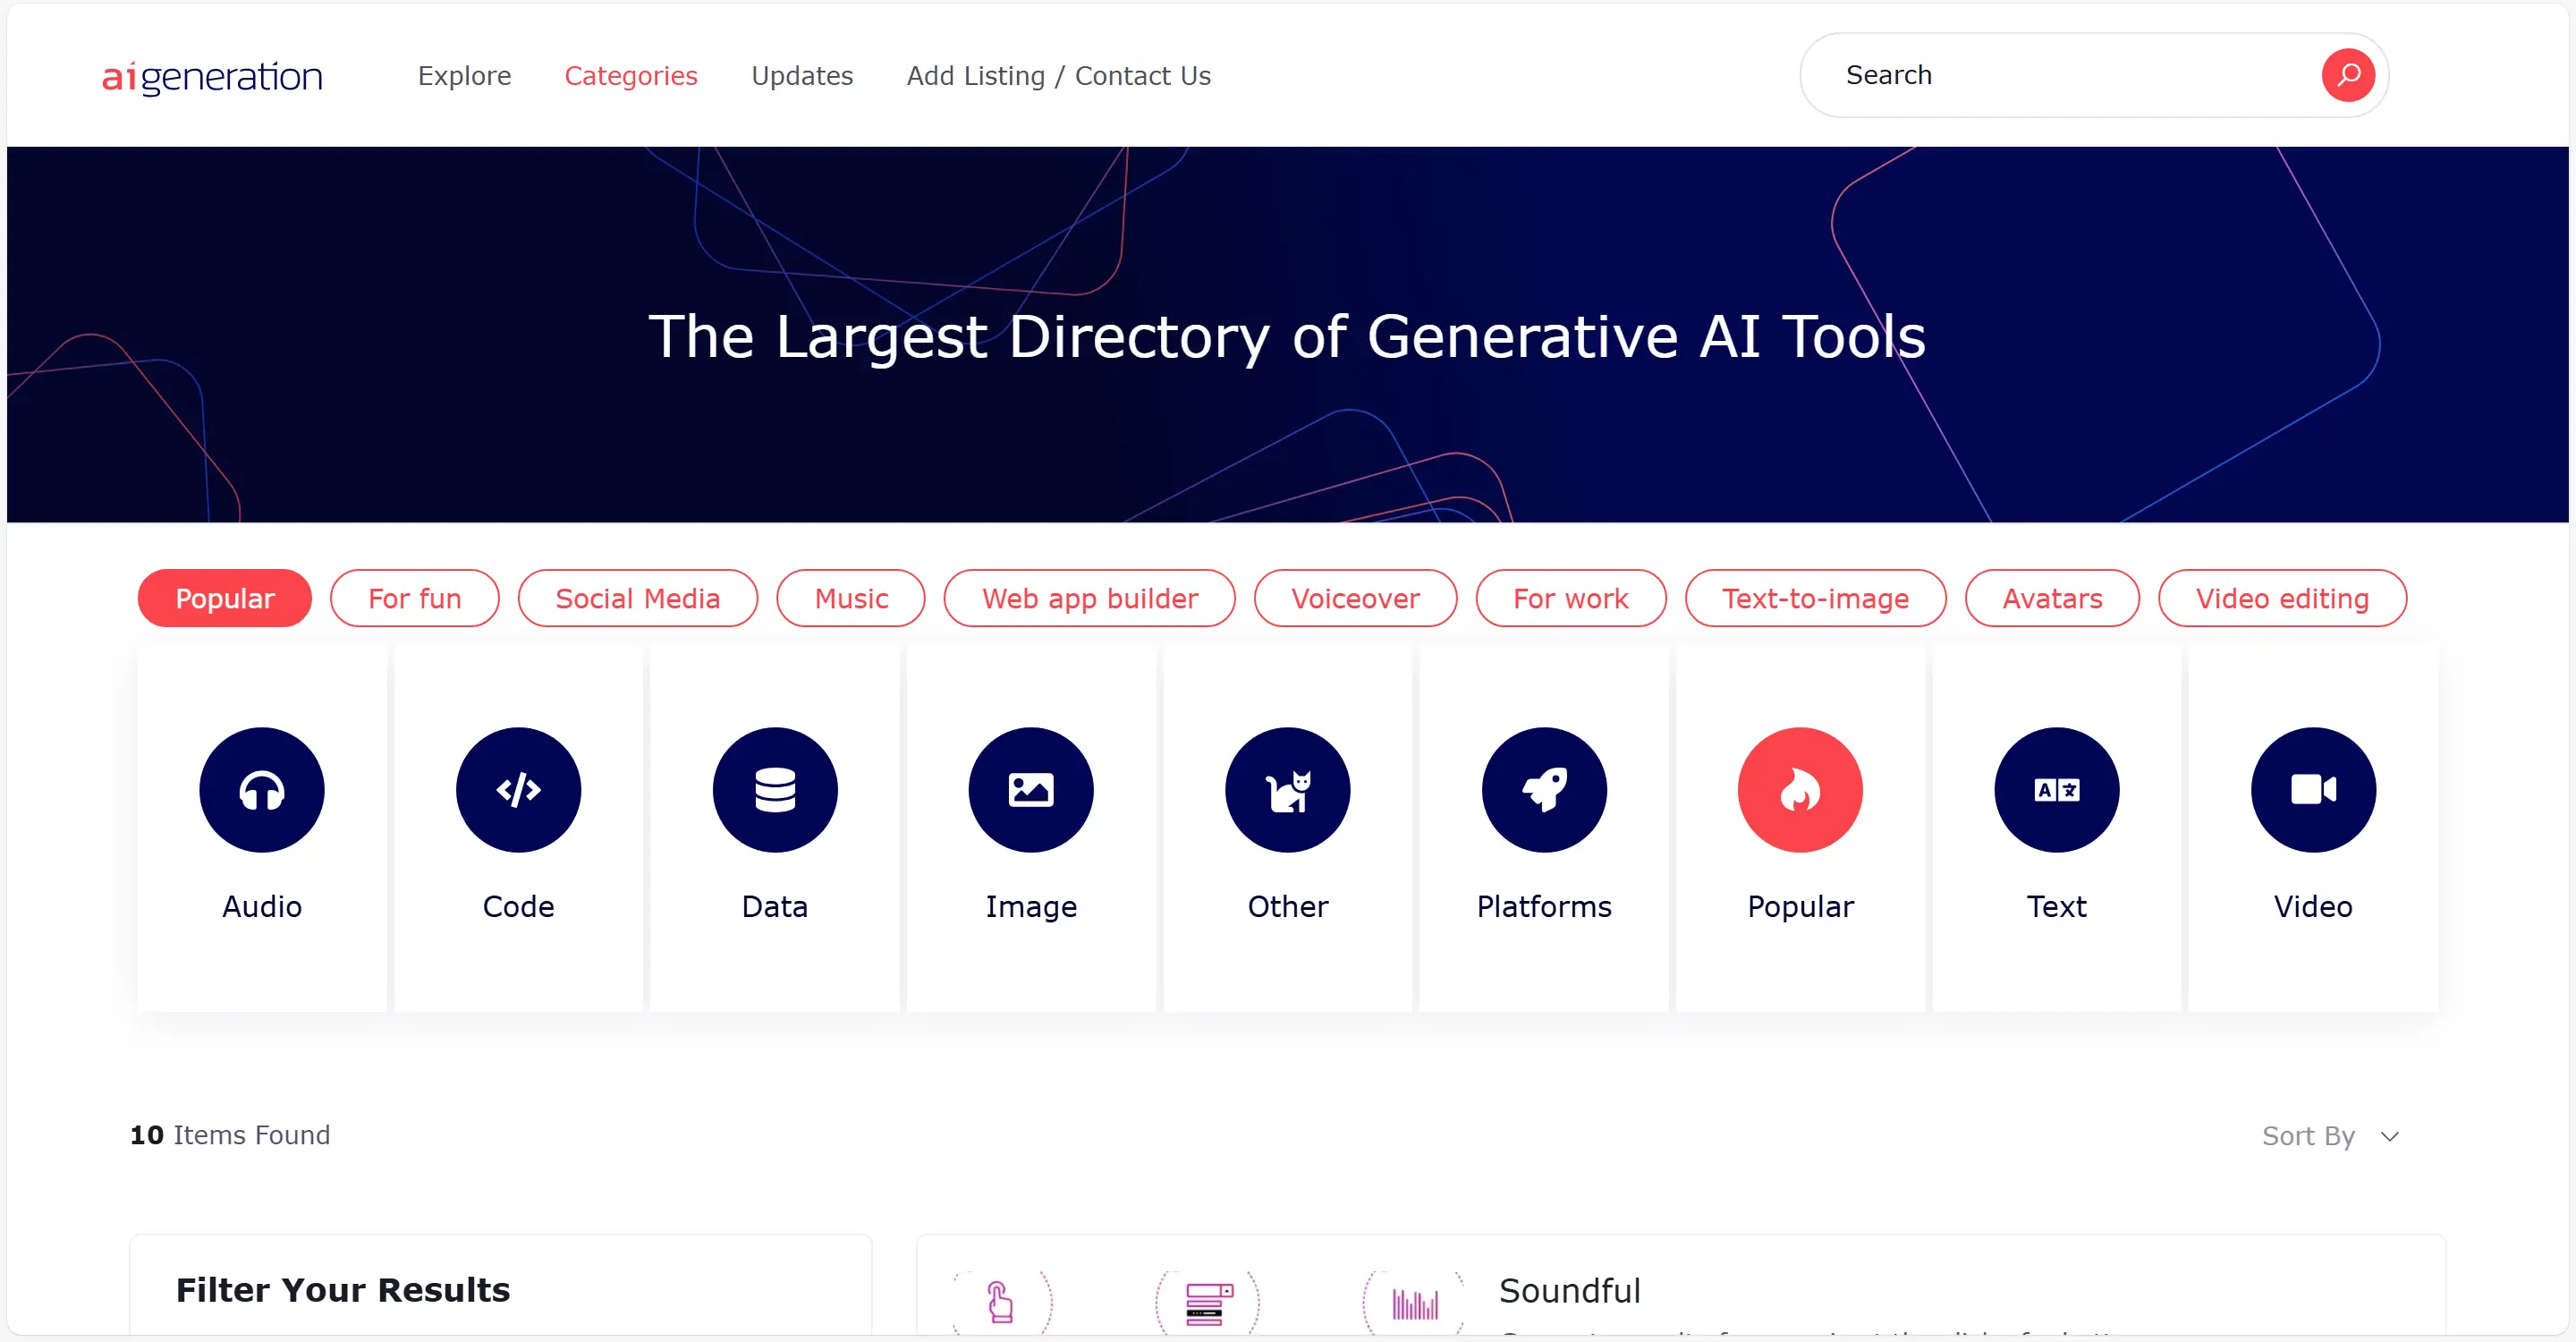Open the Categories menu
This screenshot has height=1342, width=2576.
point(631,76)
